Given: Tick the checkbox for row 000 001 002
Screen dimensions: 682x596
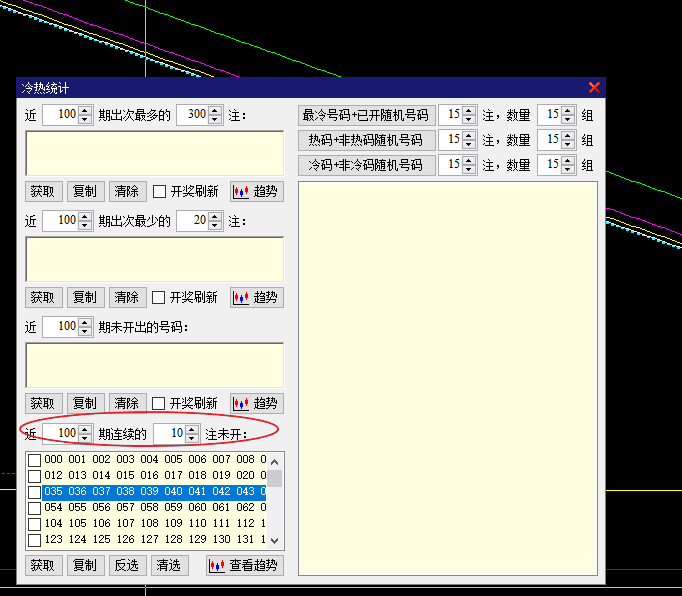Looking at the screenshot, I should click(35, 460).
